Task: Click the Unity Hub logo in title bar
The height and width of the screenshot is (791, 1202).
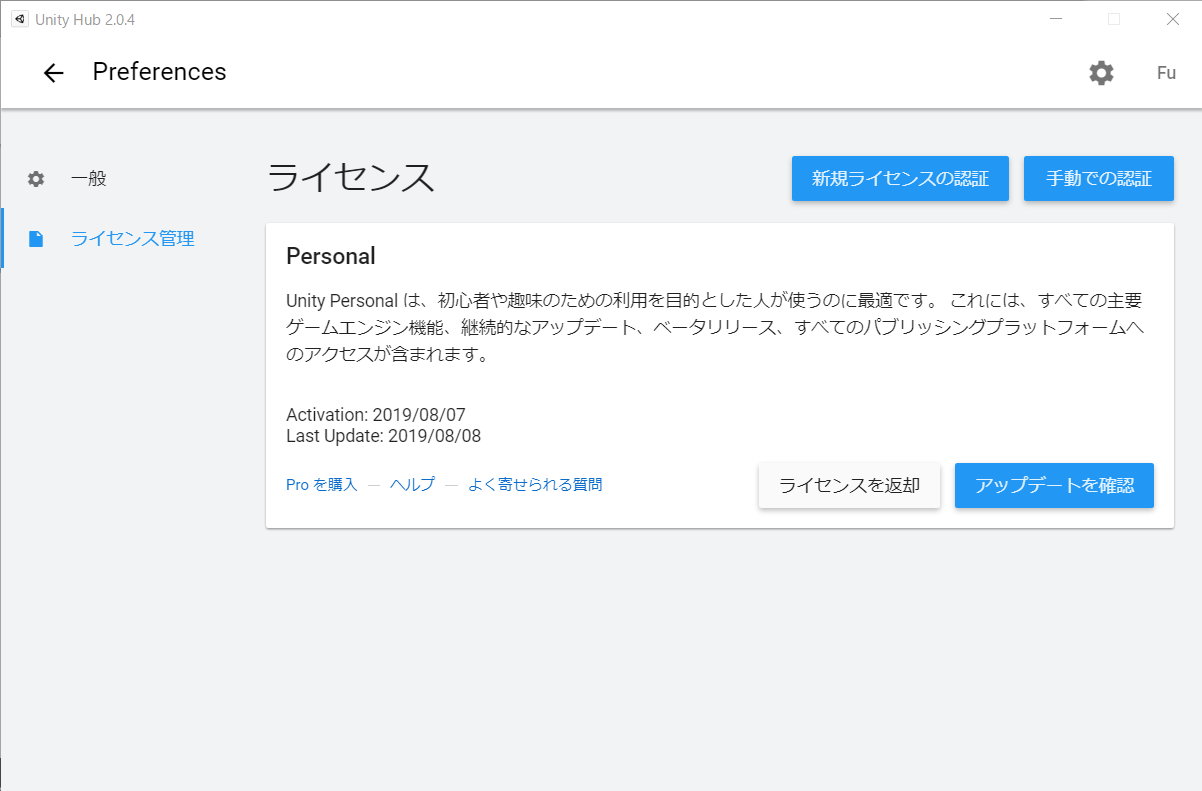Action: [x=19, y=19]
